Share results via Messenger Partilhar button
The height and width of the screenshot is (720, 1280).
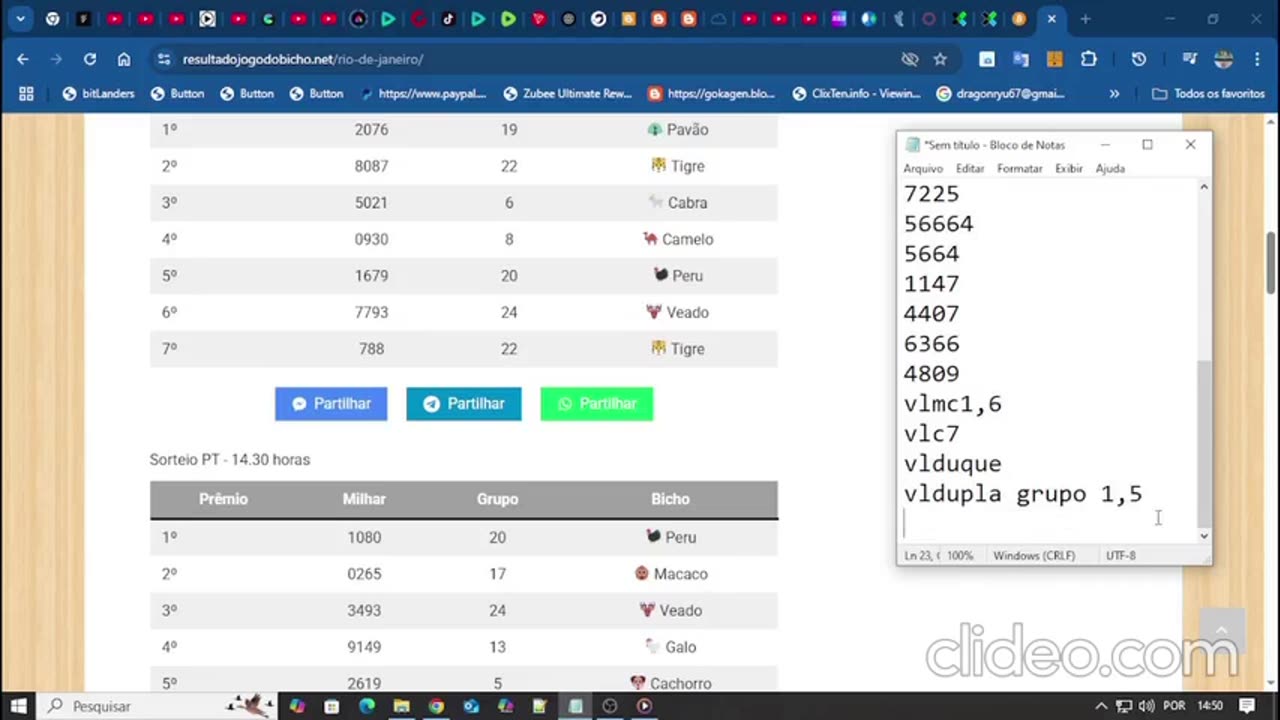point(331,404)
